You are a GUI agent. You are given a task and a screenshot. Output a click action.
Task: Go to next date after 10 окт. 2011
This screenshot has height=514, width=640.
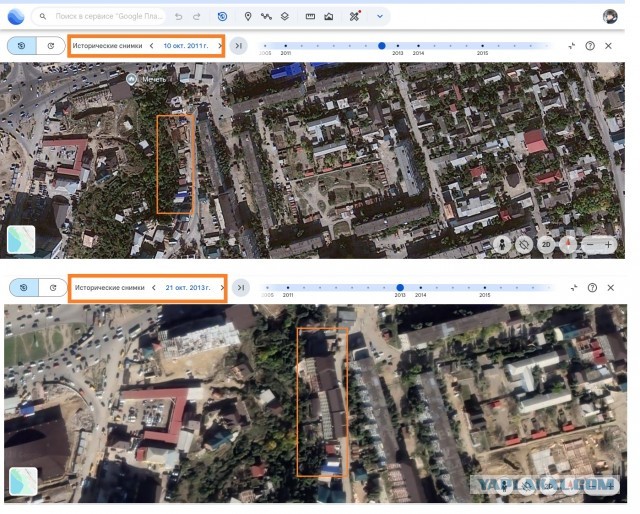click(220, 46)
